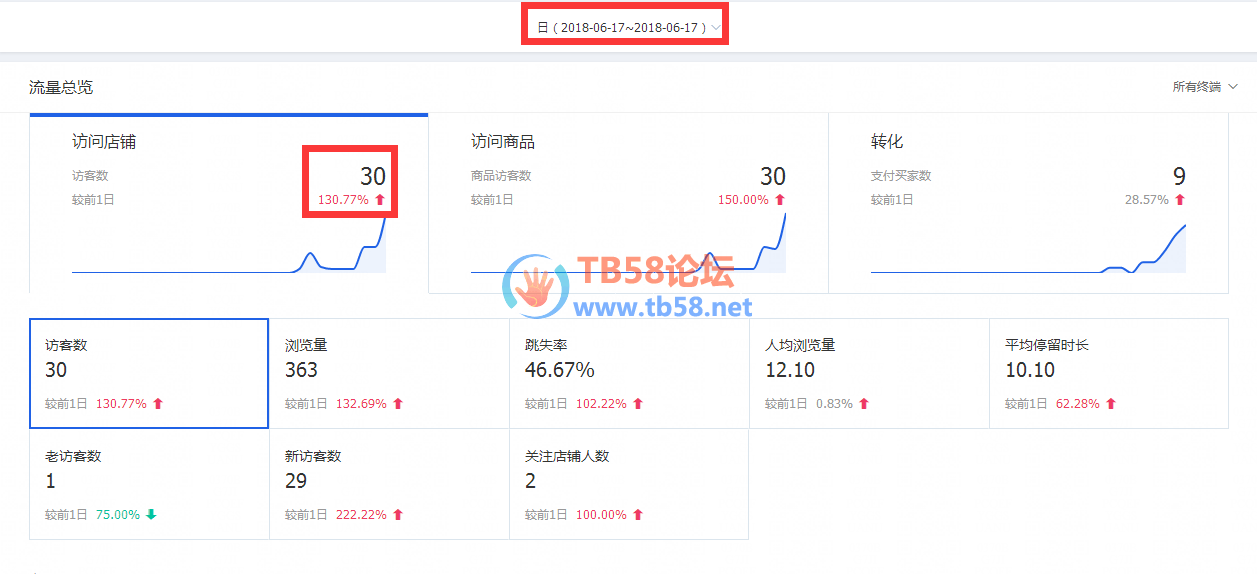Choose the 平均停留时长 metric card
Image resolution: width=1257 pixels, height=574 pixels.
(1109, 373)
